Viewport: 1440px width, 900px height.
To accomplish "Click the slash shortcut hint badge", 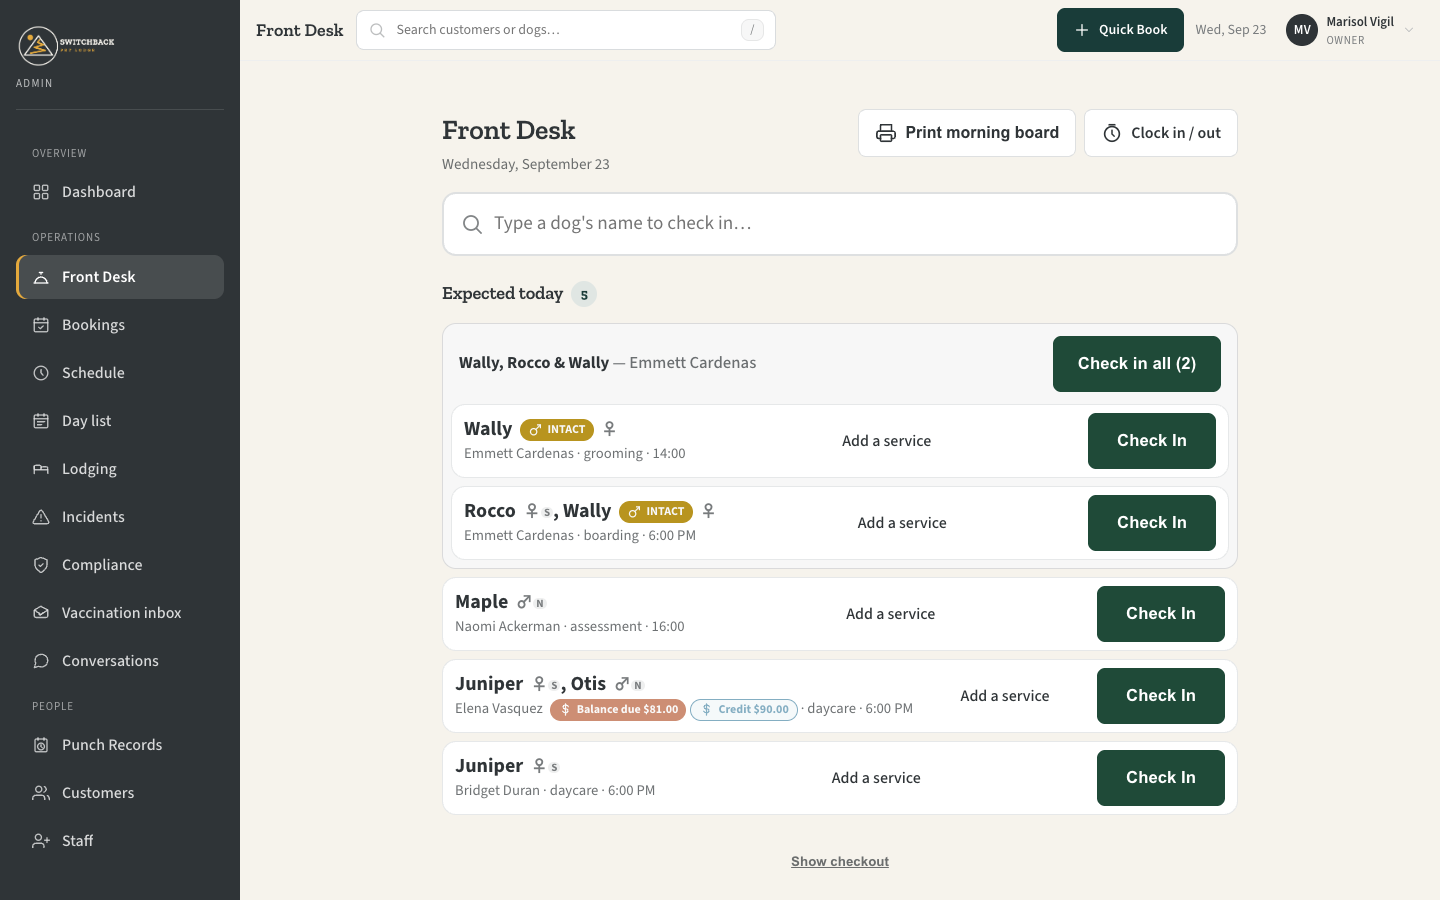I will 752,30.
